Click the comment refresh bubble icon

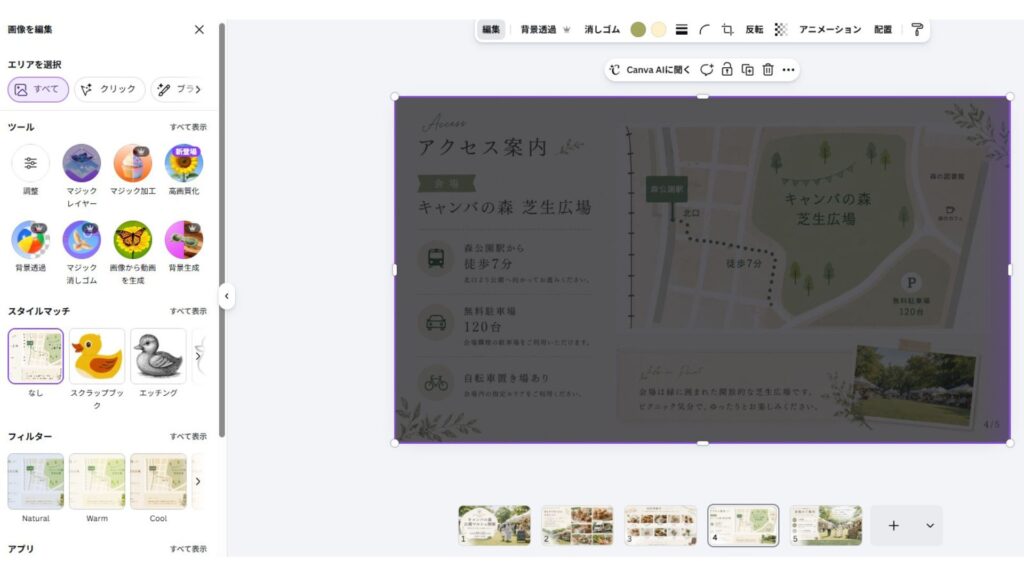point(707,70)
